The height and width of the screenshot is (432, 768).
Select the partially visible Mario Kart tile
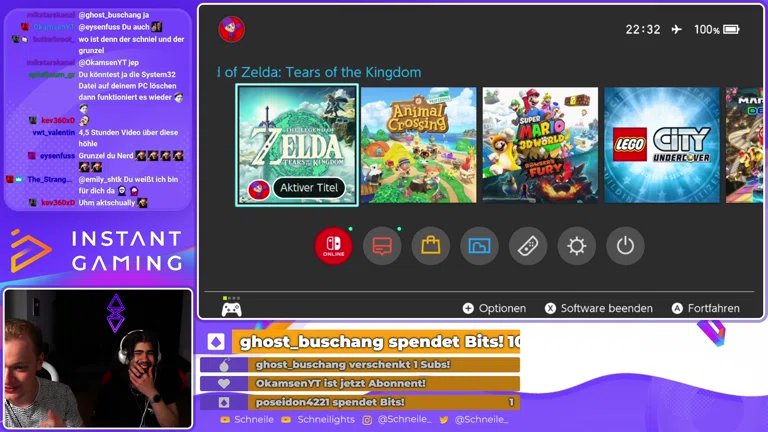pos(744,145)
